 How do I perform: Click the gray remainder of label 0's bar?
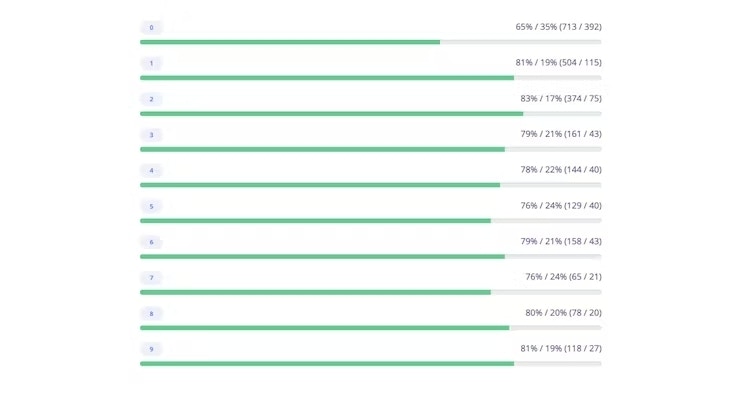coord(521,42)
